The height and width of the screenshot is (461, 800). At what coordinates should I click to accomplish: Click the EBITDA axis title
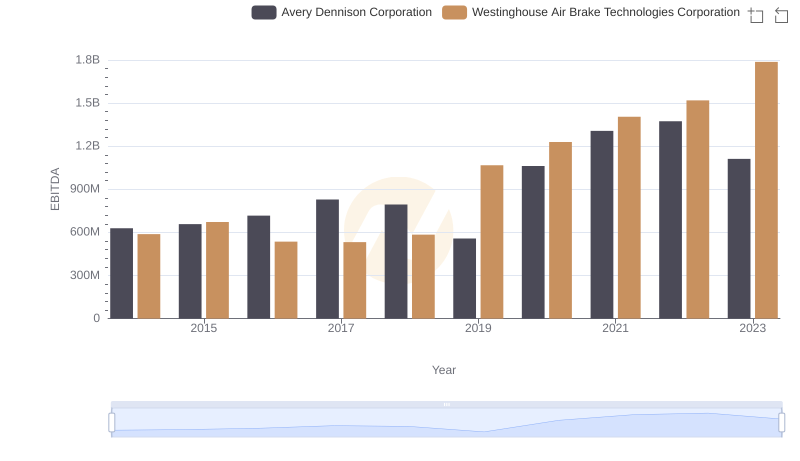click(55, 189)
